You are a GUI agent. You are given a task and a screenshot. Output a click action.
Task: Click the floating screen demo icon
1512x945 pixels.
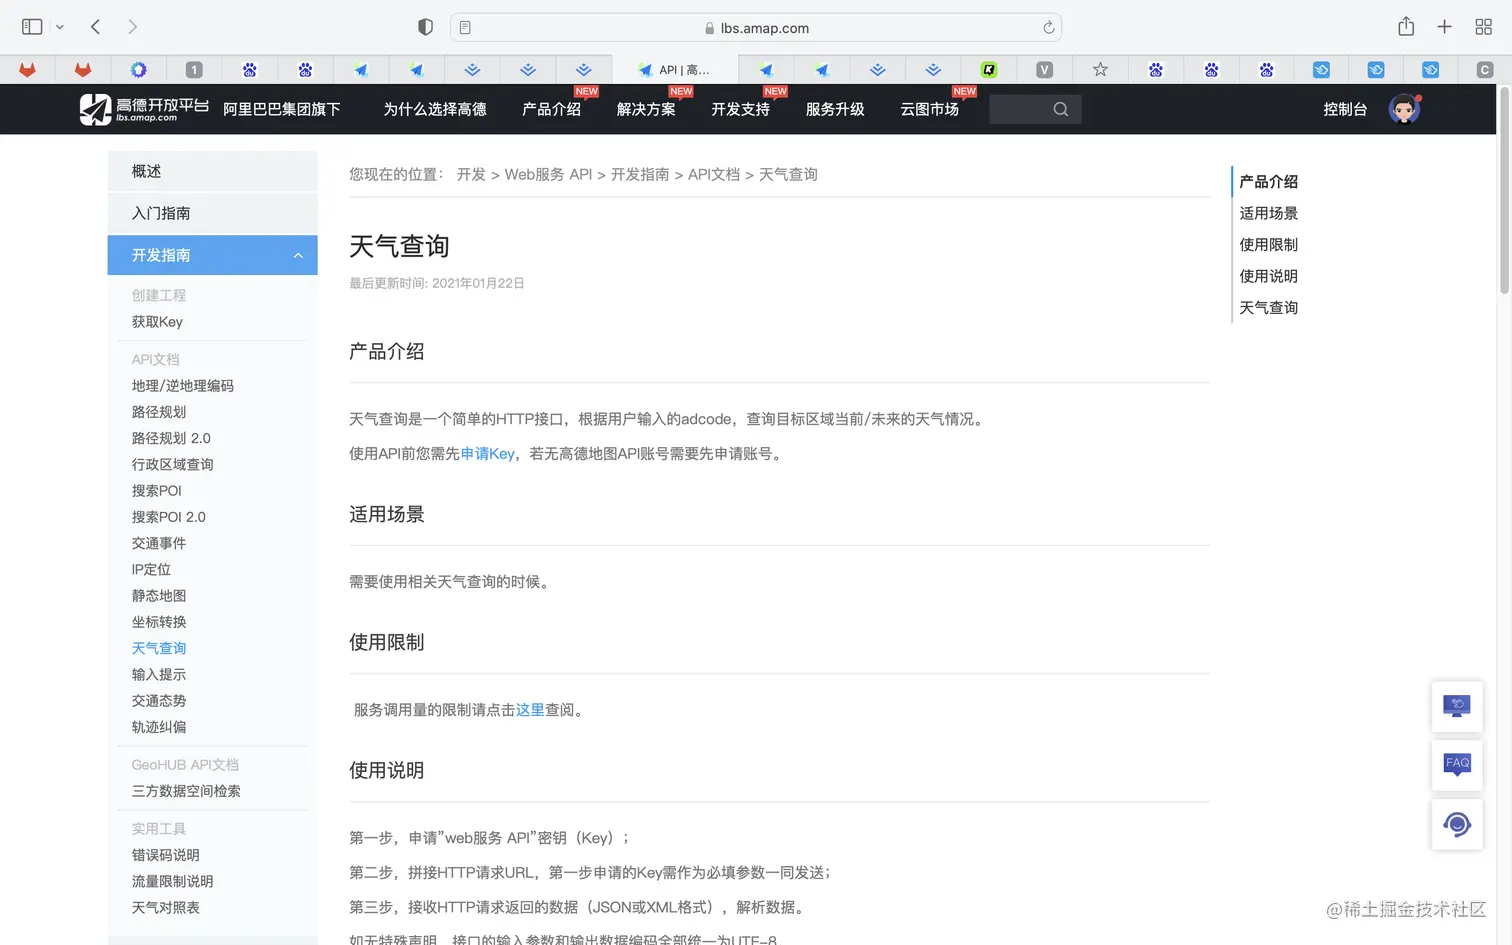point(1457,706)
